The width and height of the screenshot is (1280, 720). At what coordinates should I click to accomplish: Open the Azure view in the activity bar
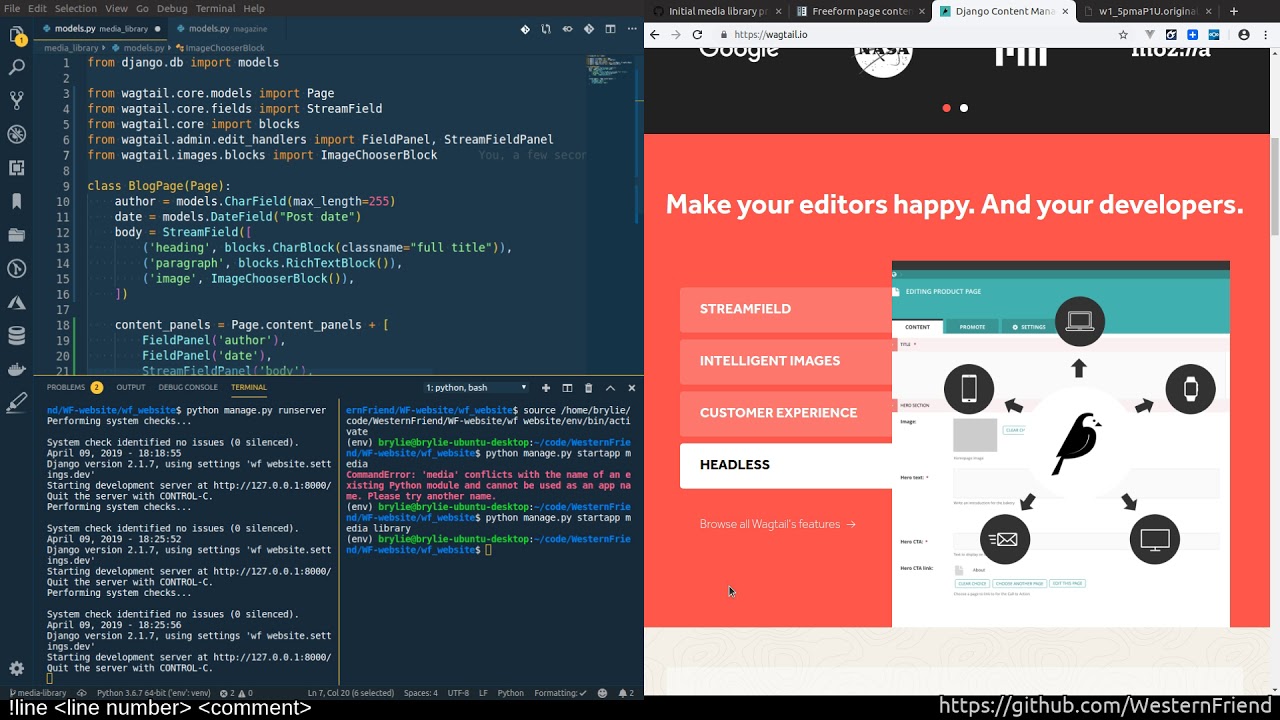[16, 302]
